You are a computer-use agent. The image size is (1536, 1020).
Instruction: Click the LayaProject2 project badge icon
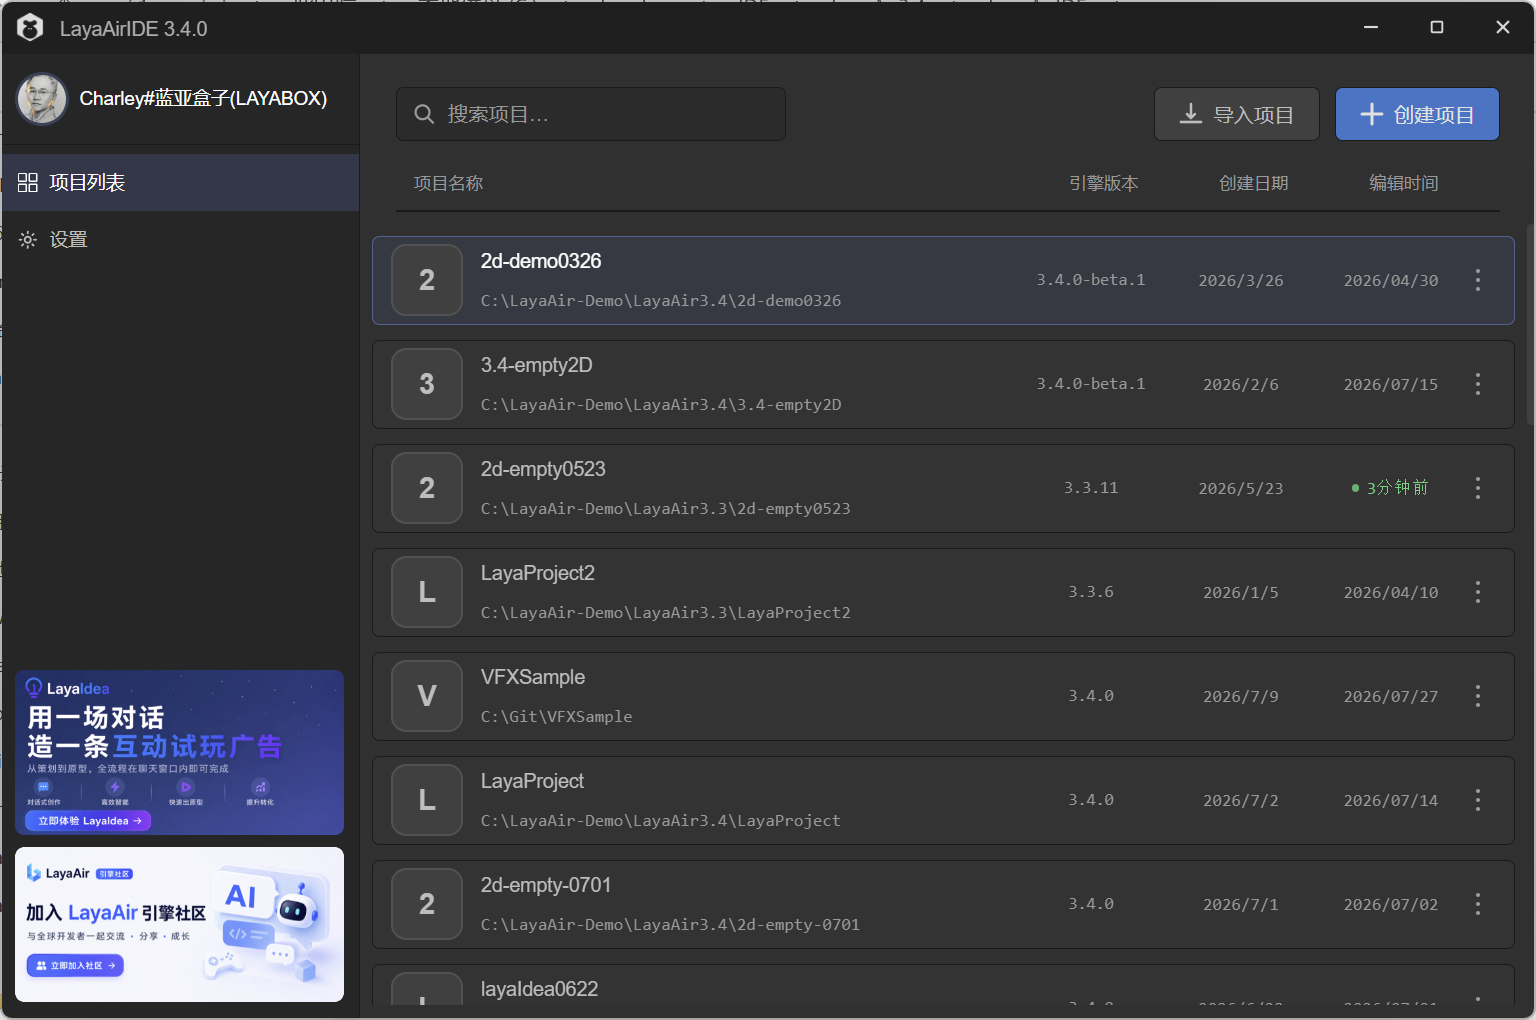427,592
